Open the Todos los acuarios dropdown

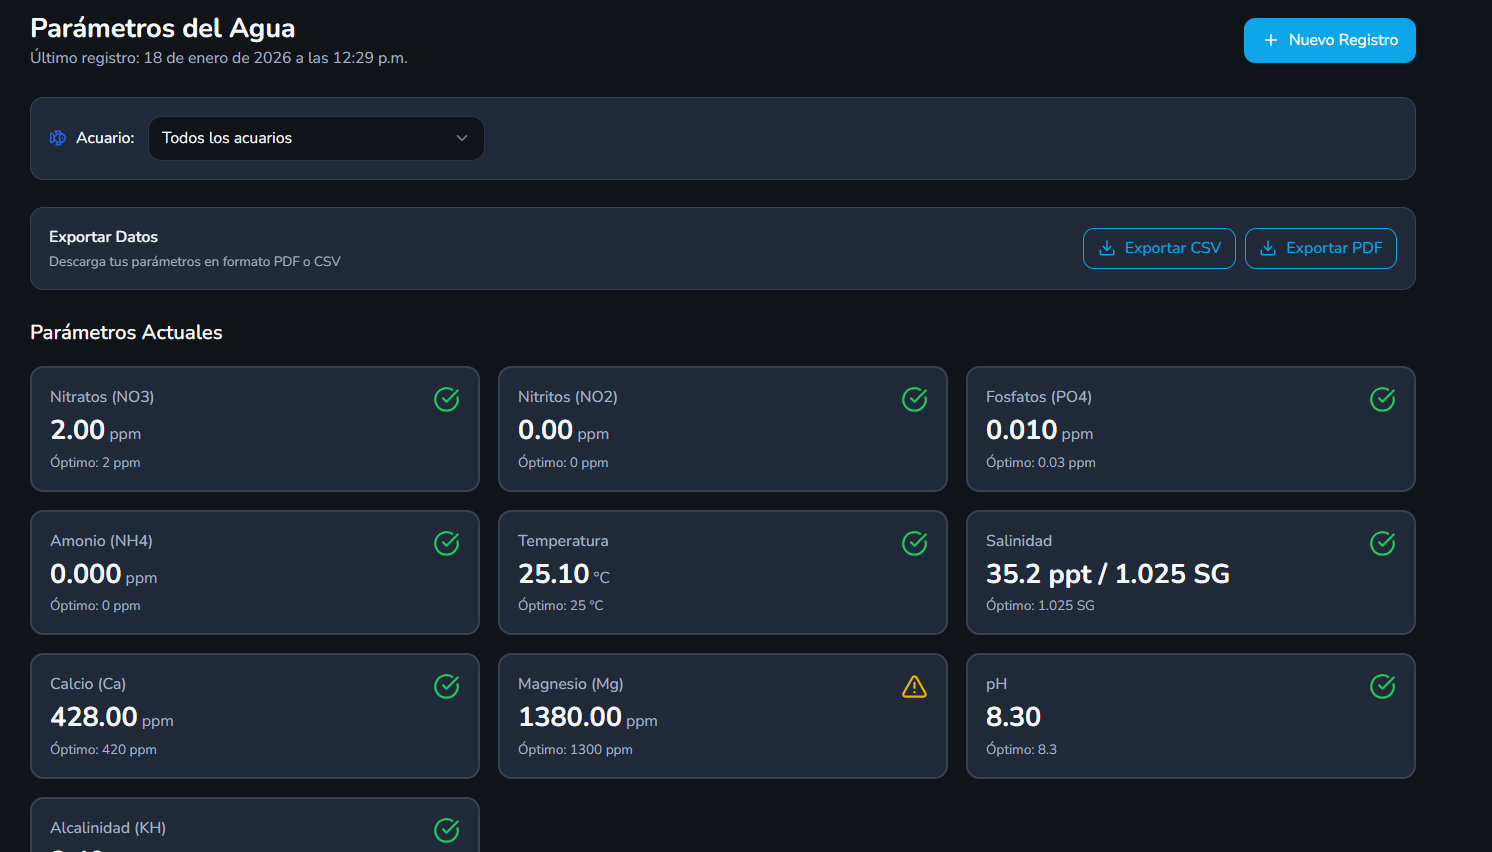pos(316,138)
